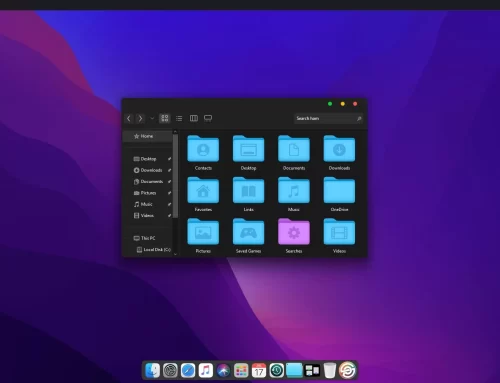Open Time Machine from the dock
Screen dimensions: 500x383
(x=277, y=370)
